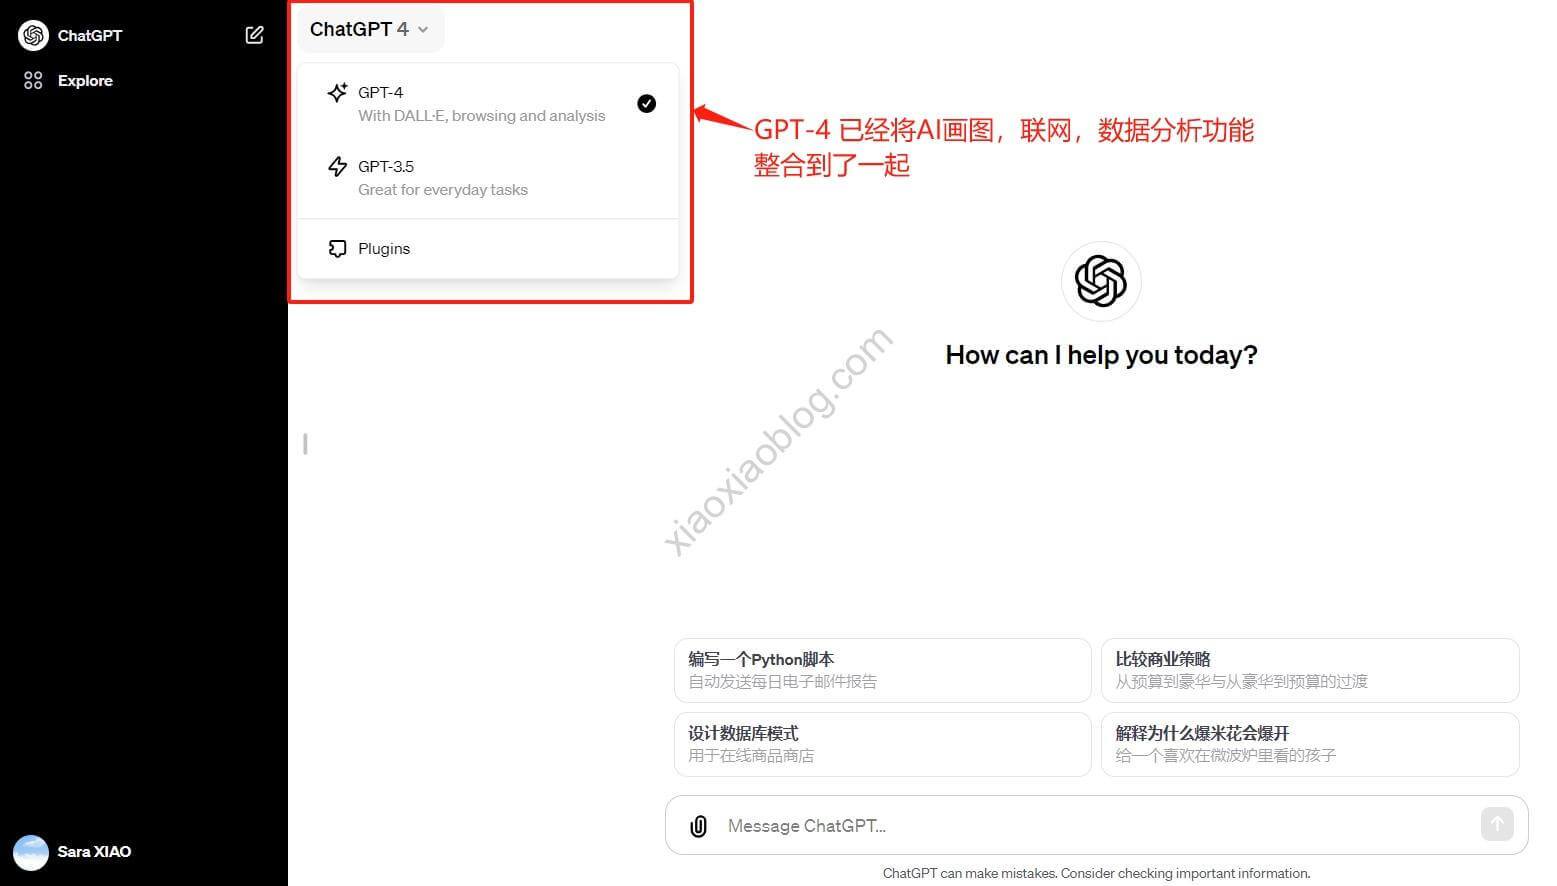Choose the 解释为什么爆米花会爆开 suggestion card
This screenshot has width=1557, height=886.
click(1310, 744)
